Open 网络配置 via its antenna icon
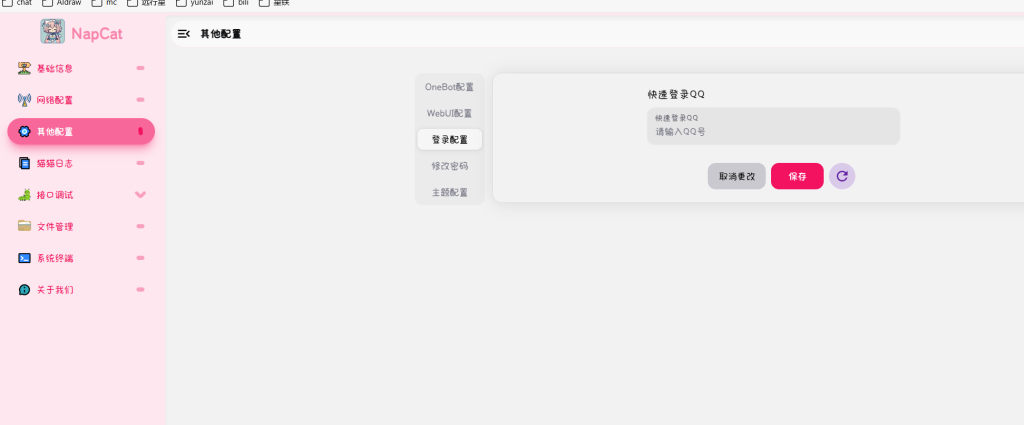Image resolution: width=1024 pixels, height=425 pixels. 25,100
